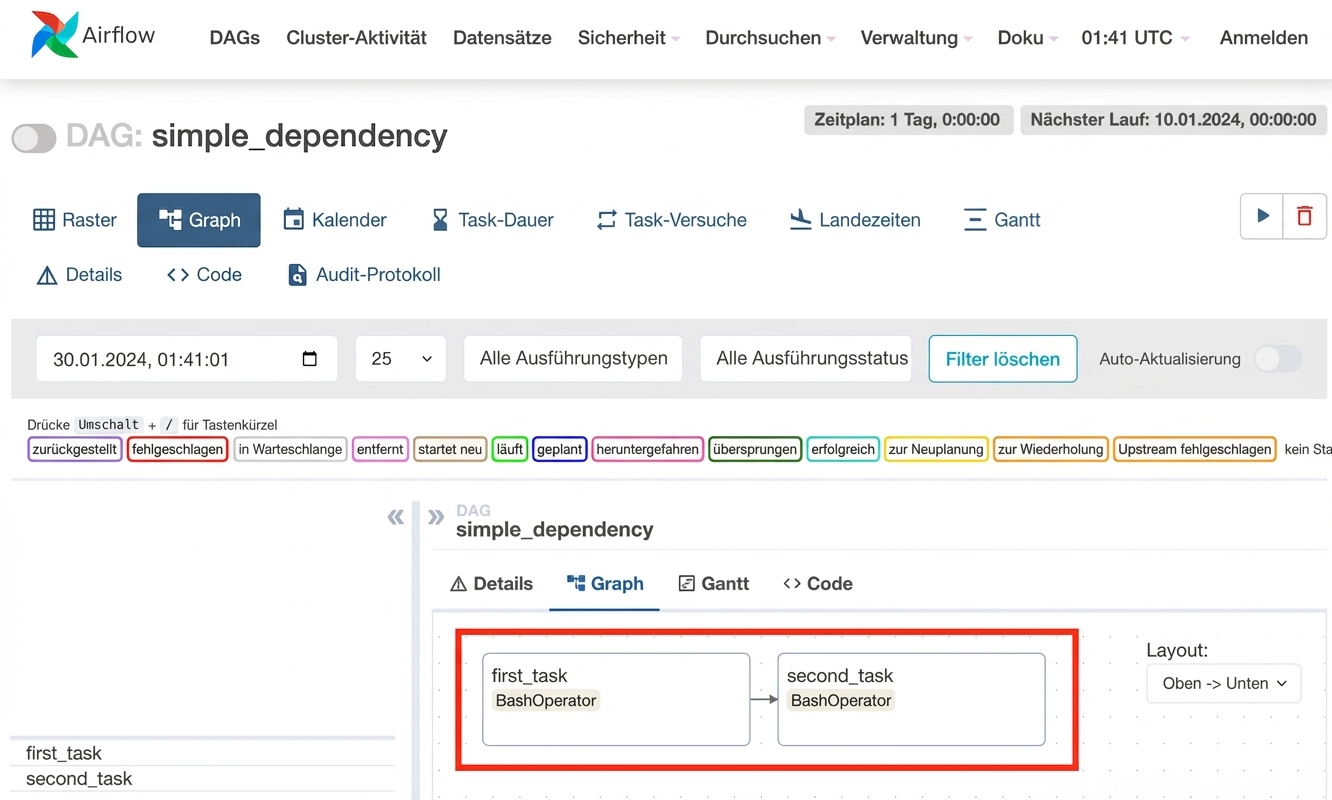Viewport: 1332px width, 800px height.
Task: Click the zur Wiederholung legend badge
Action: [1051, 450]
